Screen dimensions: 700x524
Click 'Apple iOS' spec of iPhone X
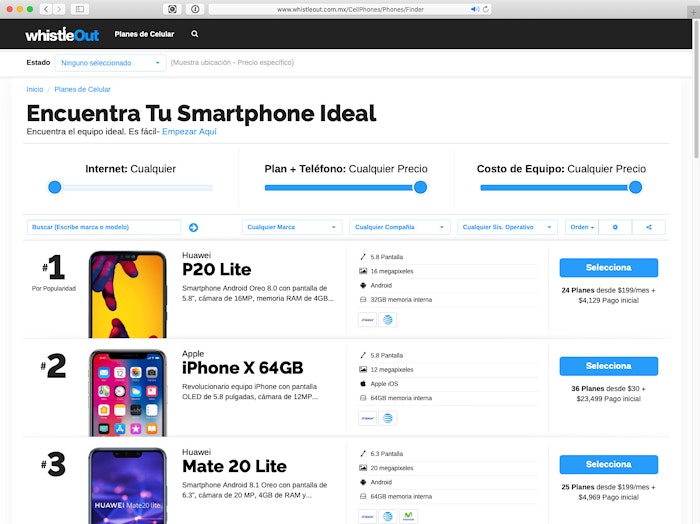click(384, 384)
